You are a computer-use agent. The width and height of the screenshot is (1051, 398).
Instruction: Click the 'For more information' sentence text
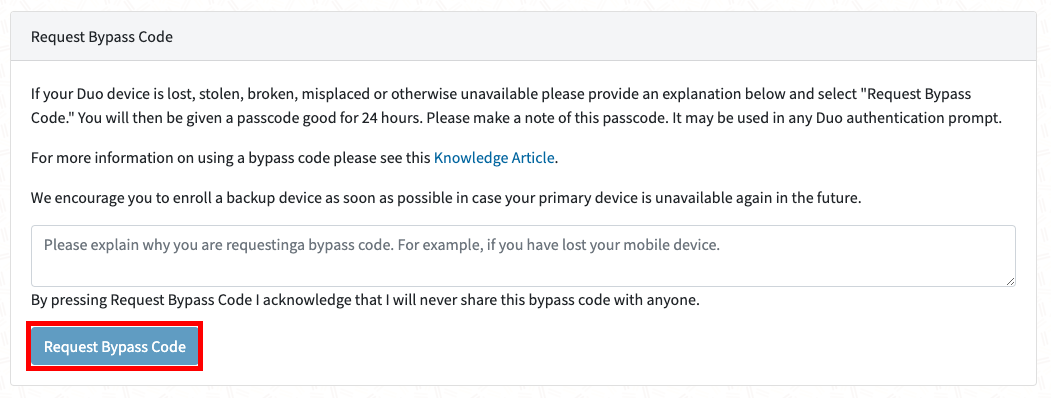coord(295,158)
